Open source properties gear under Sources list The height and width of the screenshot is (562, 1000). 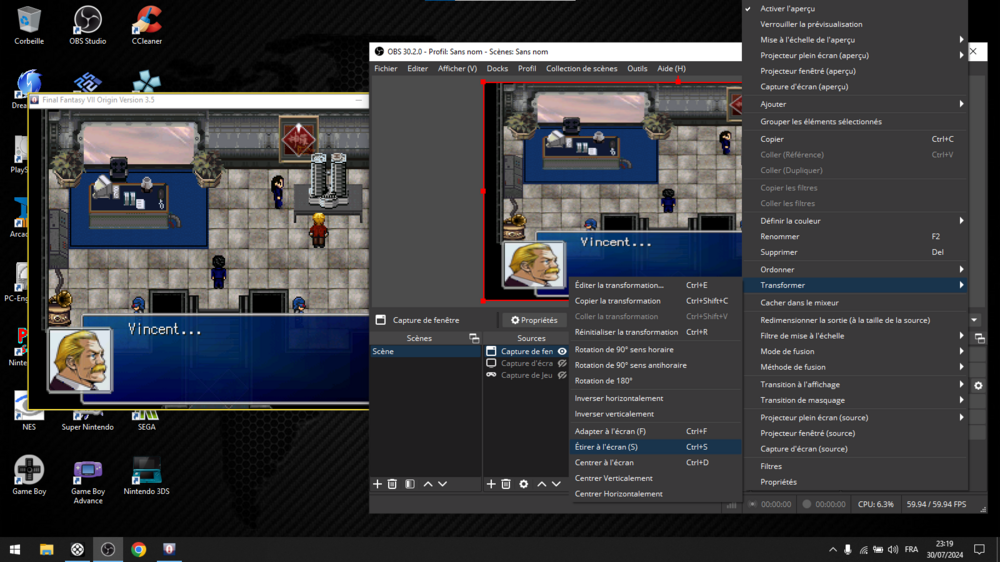[x=523, y=484]
